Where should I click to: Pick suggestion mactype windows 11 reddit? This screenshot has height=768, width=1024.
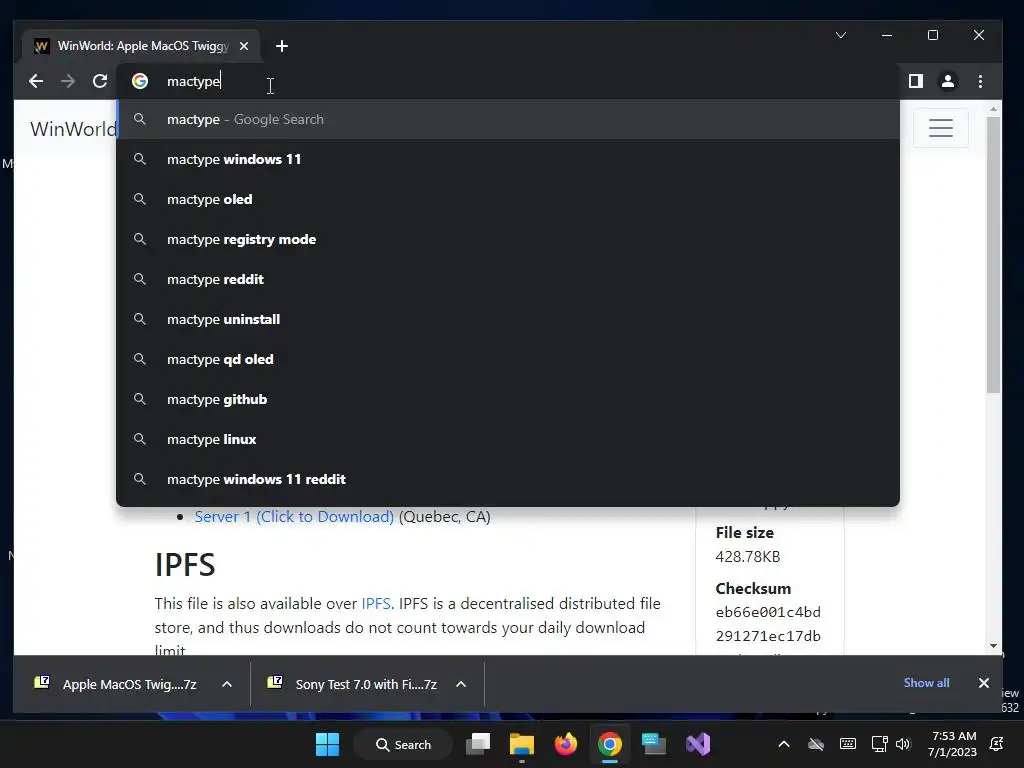coord(508,479)
